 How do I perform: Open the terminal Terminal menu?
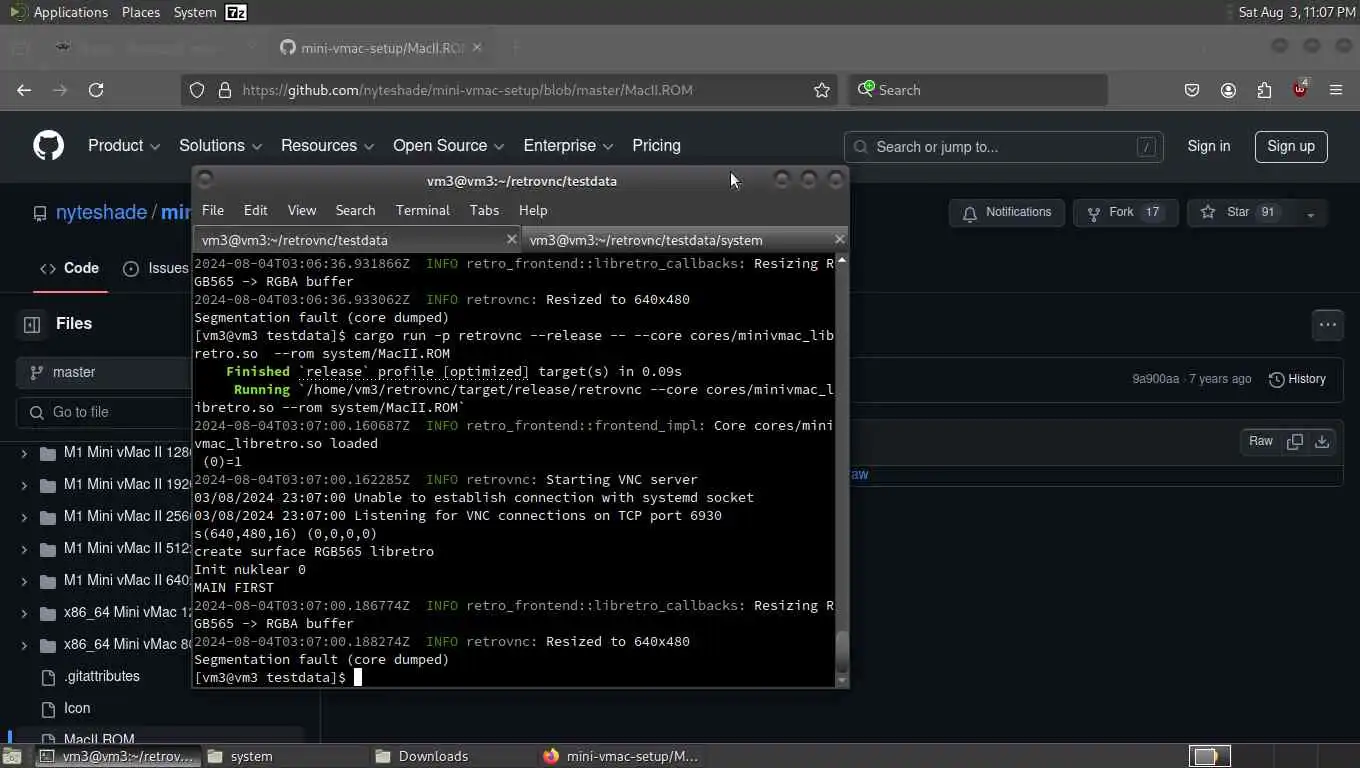point(423,210)
